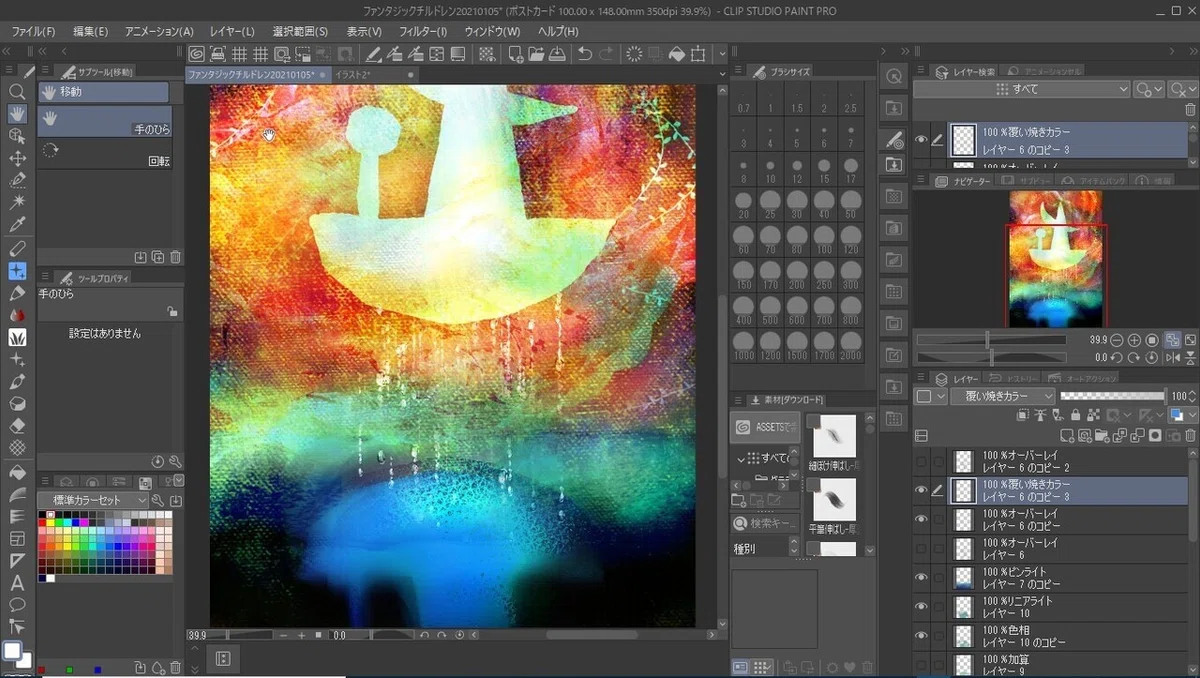Click the layer opacity slider
This screenshot has width=1200, height=678.
click(x=1112, y=396)
